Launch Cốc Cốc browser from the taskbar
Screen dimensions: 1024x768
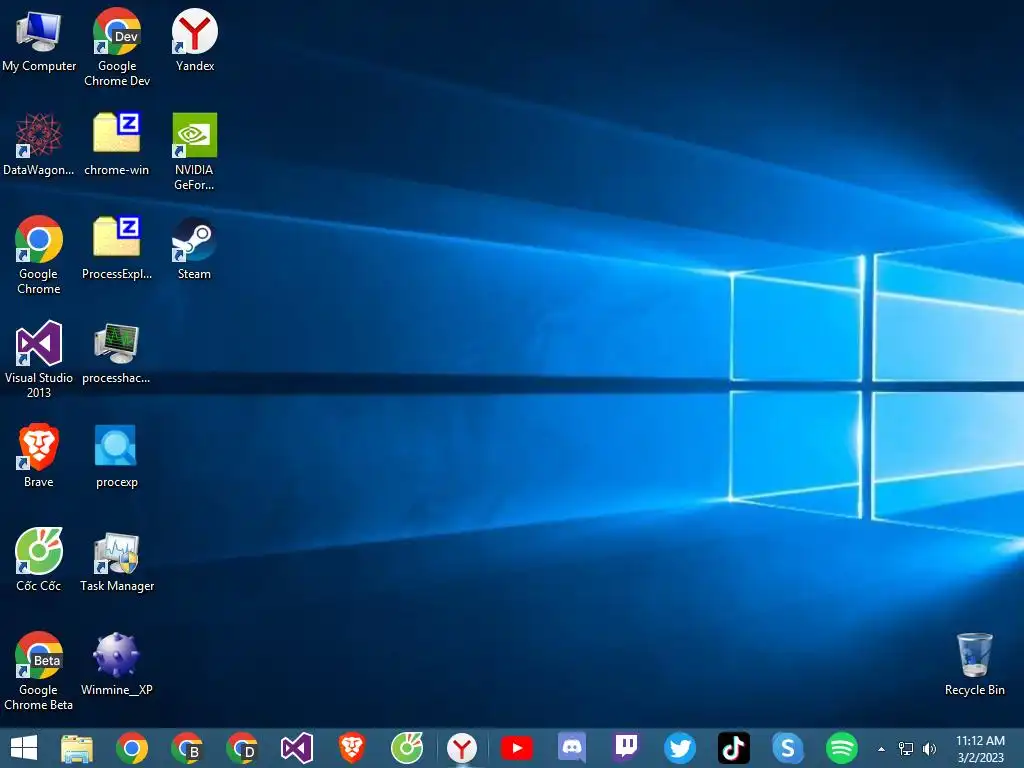[407, 748]
